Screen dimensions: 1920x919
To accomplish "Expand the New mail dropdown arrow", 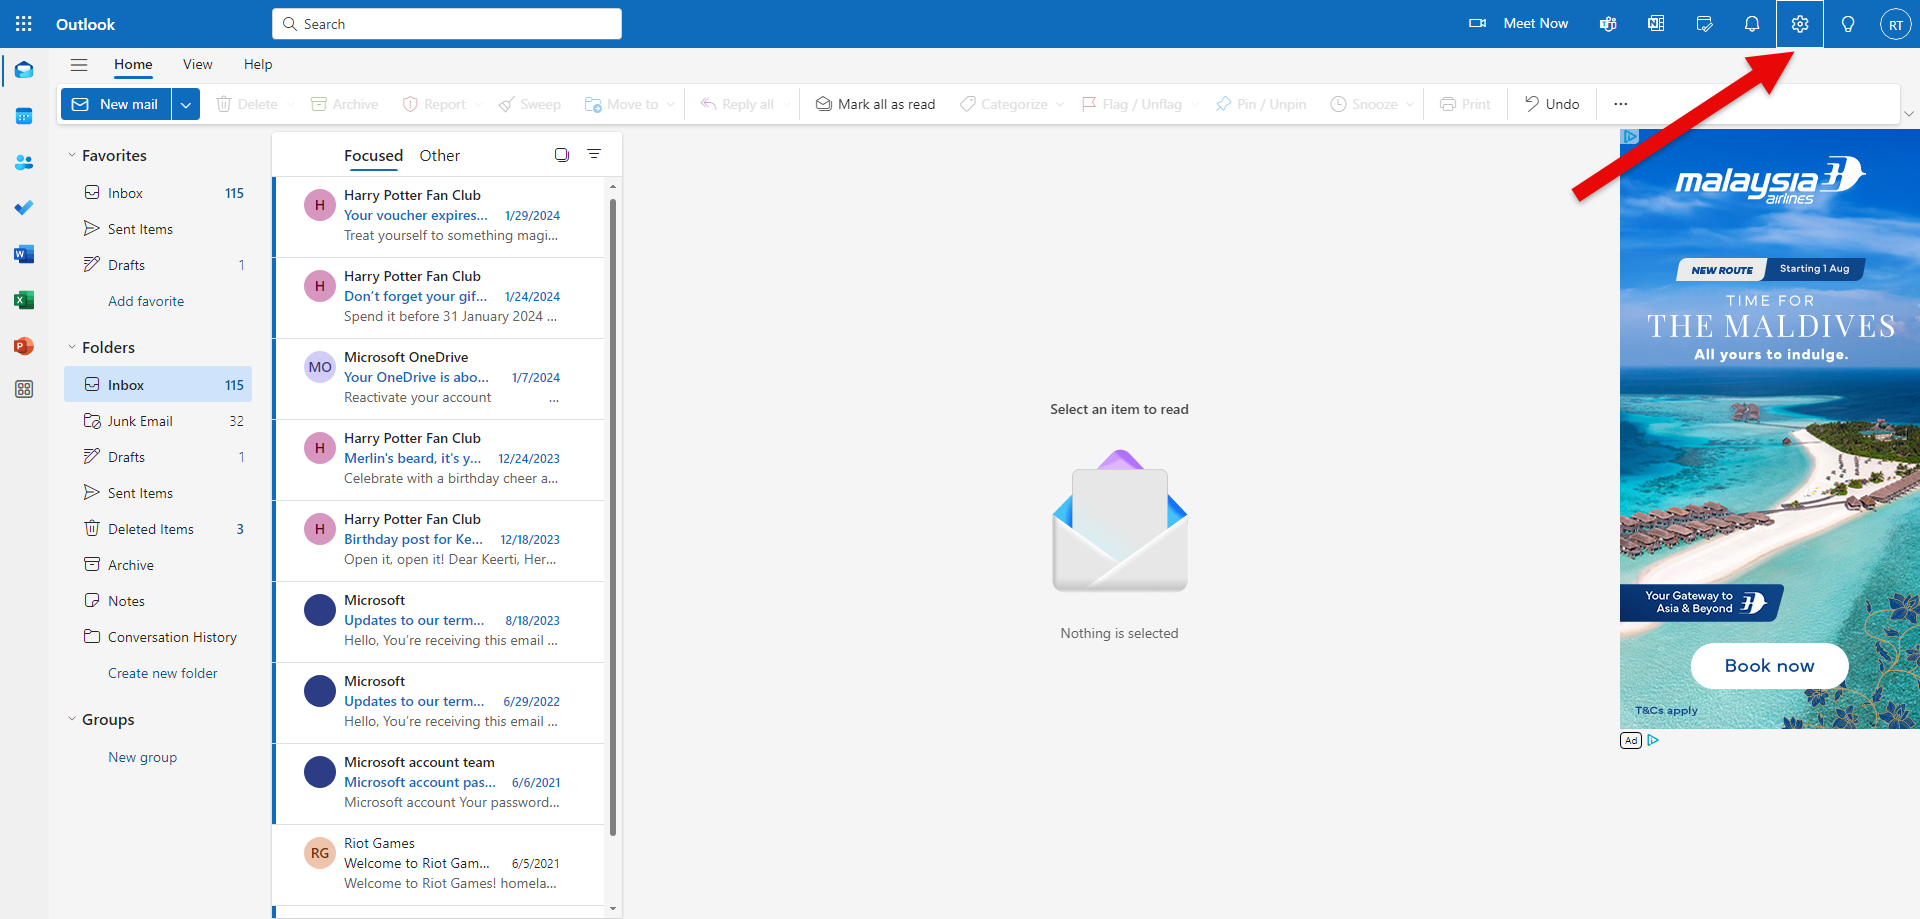I will point(186,104).
